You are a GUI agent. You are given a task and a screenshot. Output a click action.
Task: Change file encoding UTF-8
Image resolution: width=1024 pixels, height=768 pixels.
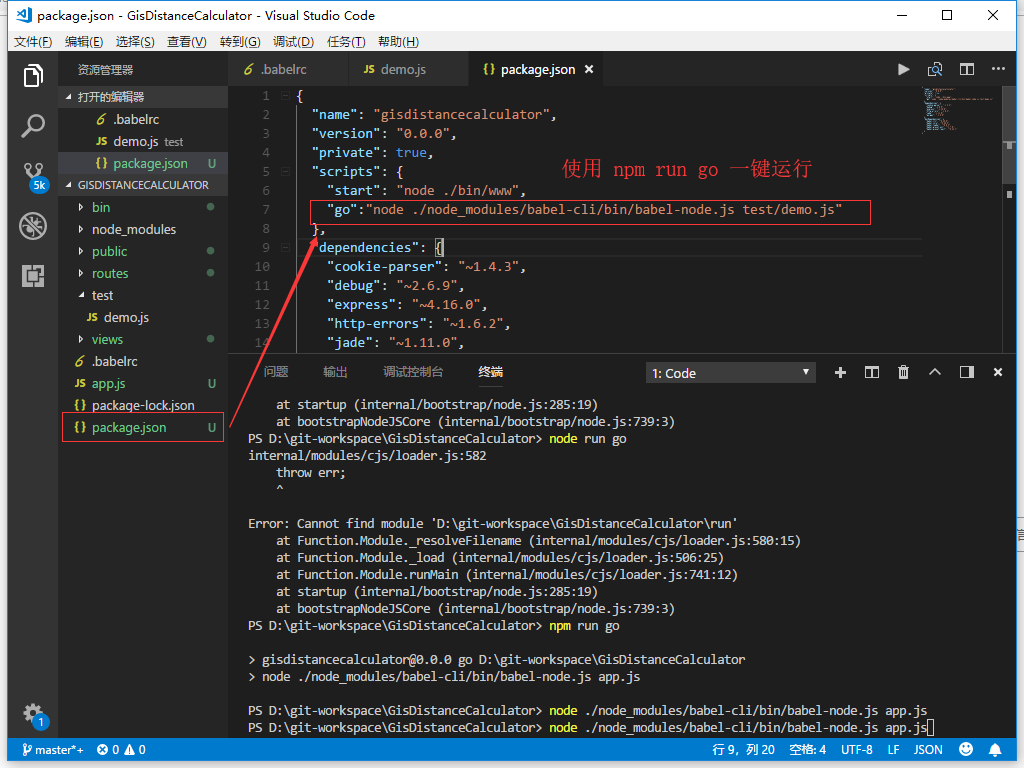856,750
